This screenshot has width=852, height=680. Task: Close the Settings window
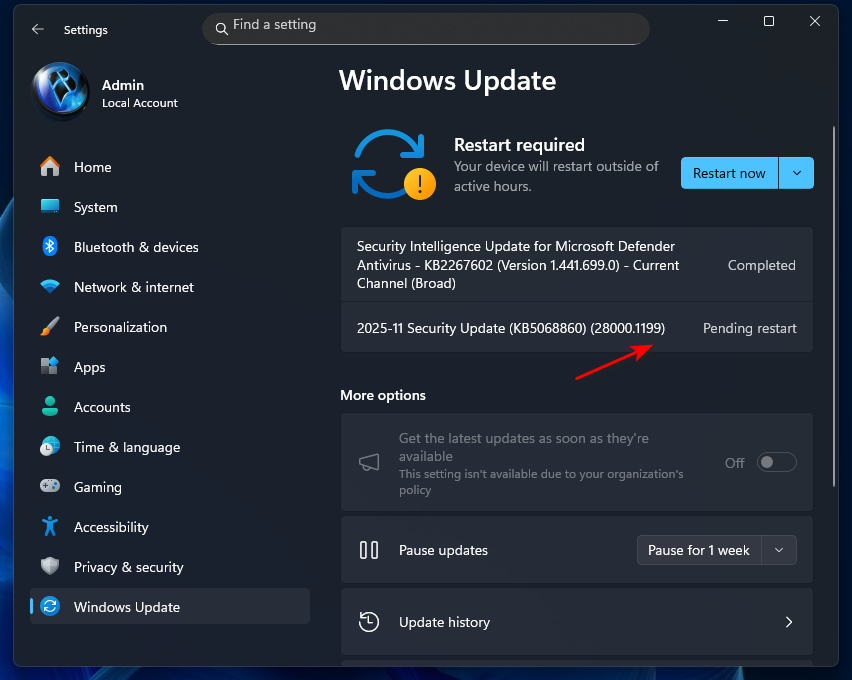click(815, 21)
